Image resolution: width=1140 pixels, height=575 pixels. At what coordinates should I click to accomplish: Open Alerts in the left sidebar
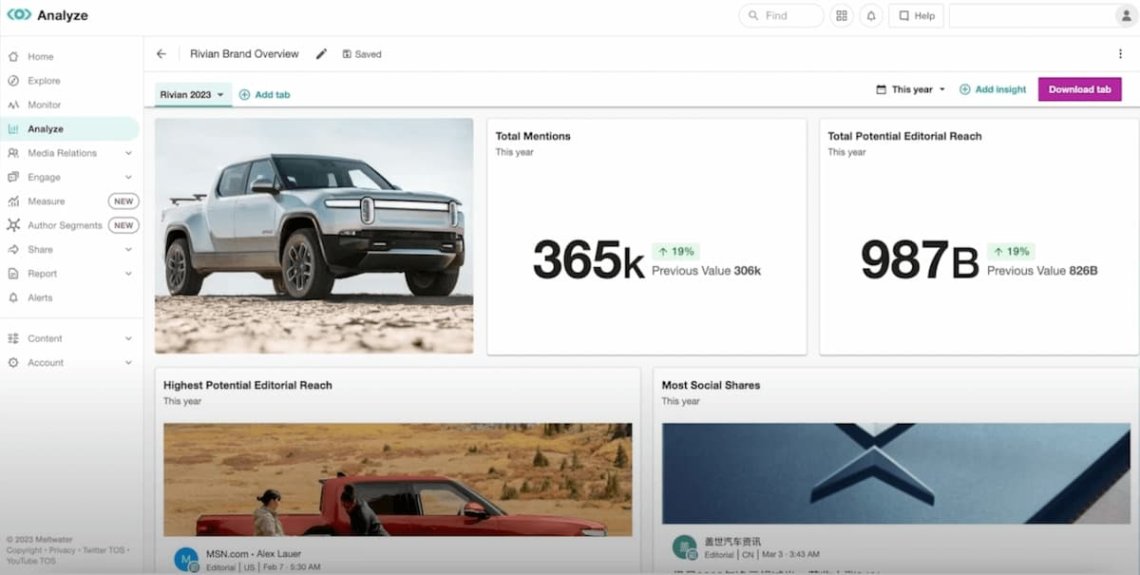[x=40, y=298]
